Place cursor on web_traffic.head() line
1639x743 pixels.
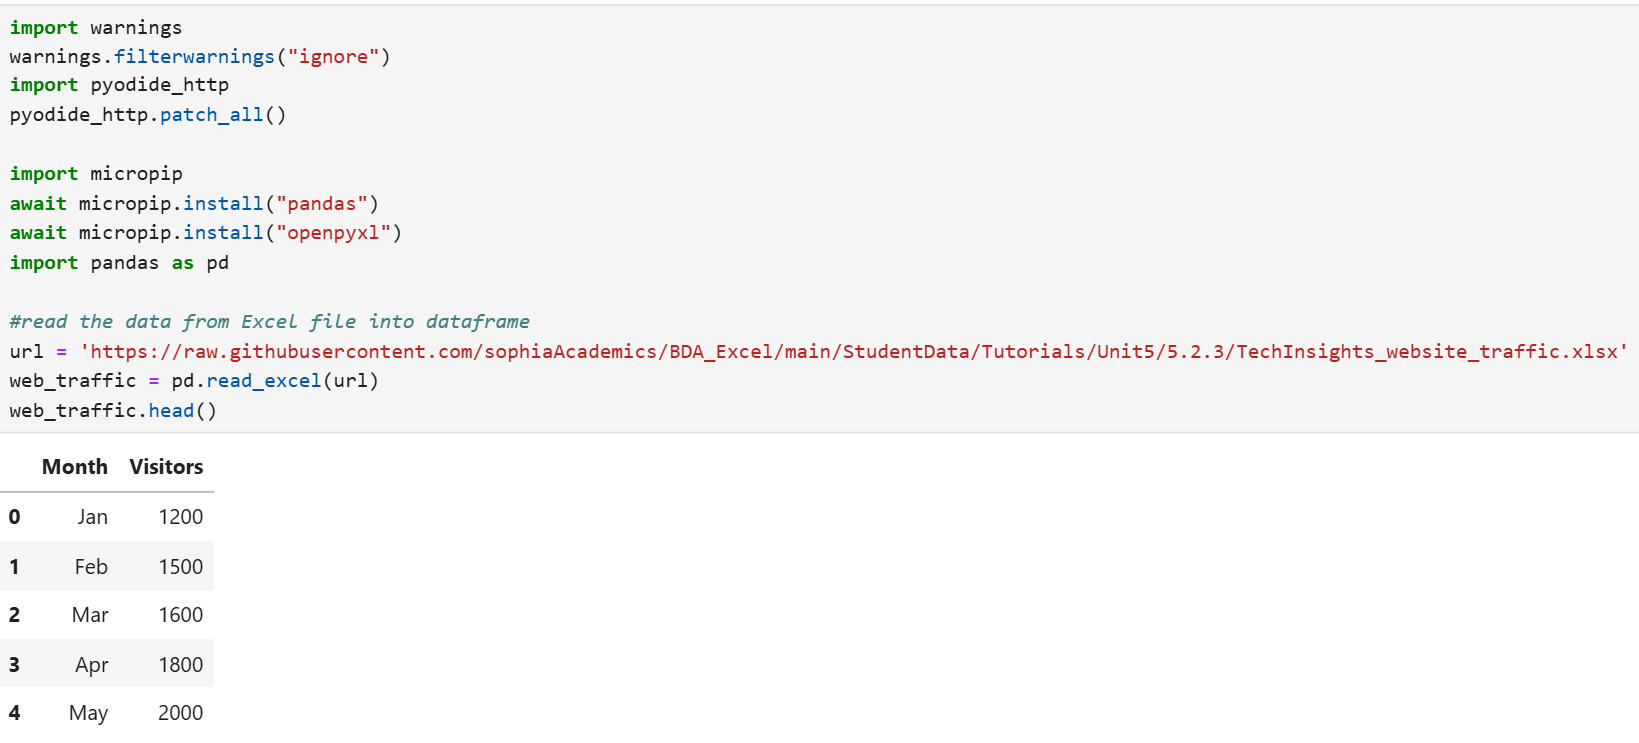(x=113, y=411)
